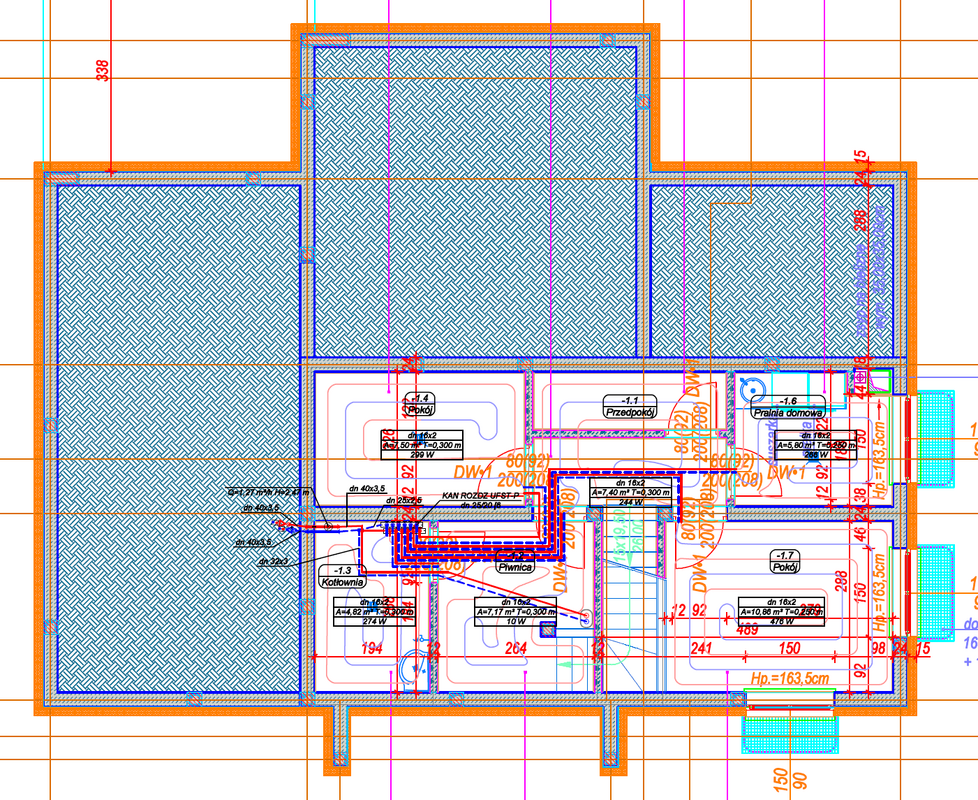This screenshot has width=978, height=800.
Task: Select the -1.4 Pokój room label
Action: coord(421,404)
